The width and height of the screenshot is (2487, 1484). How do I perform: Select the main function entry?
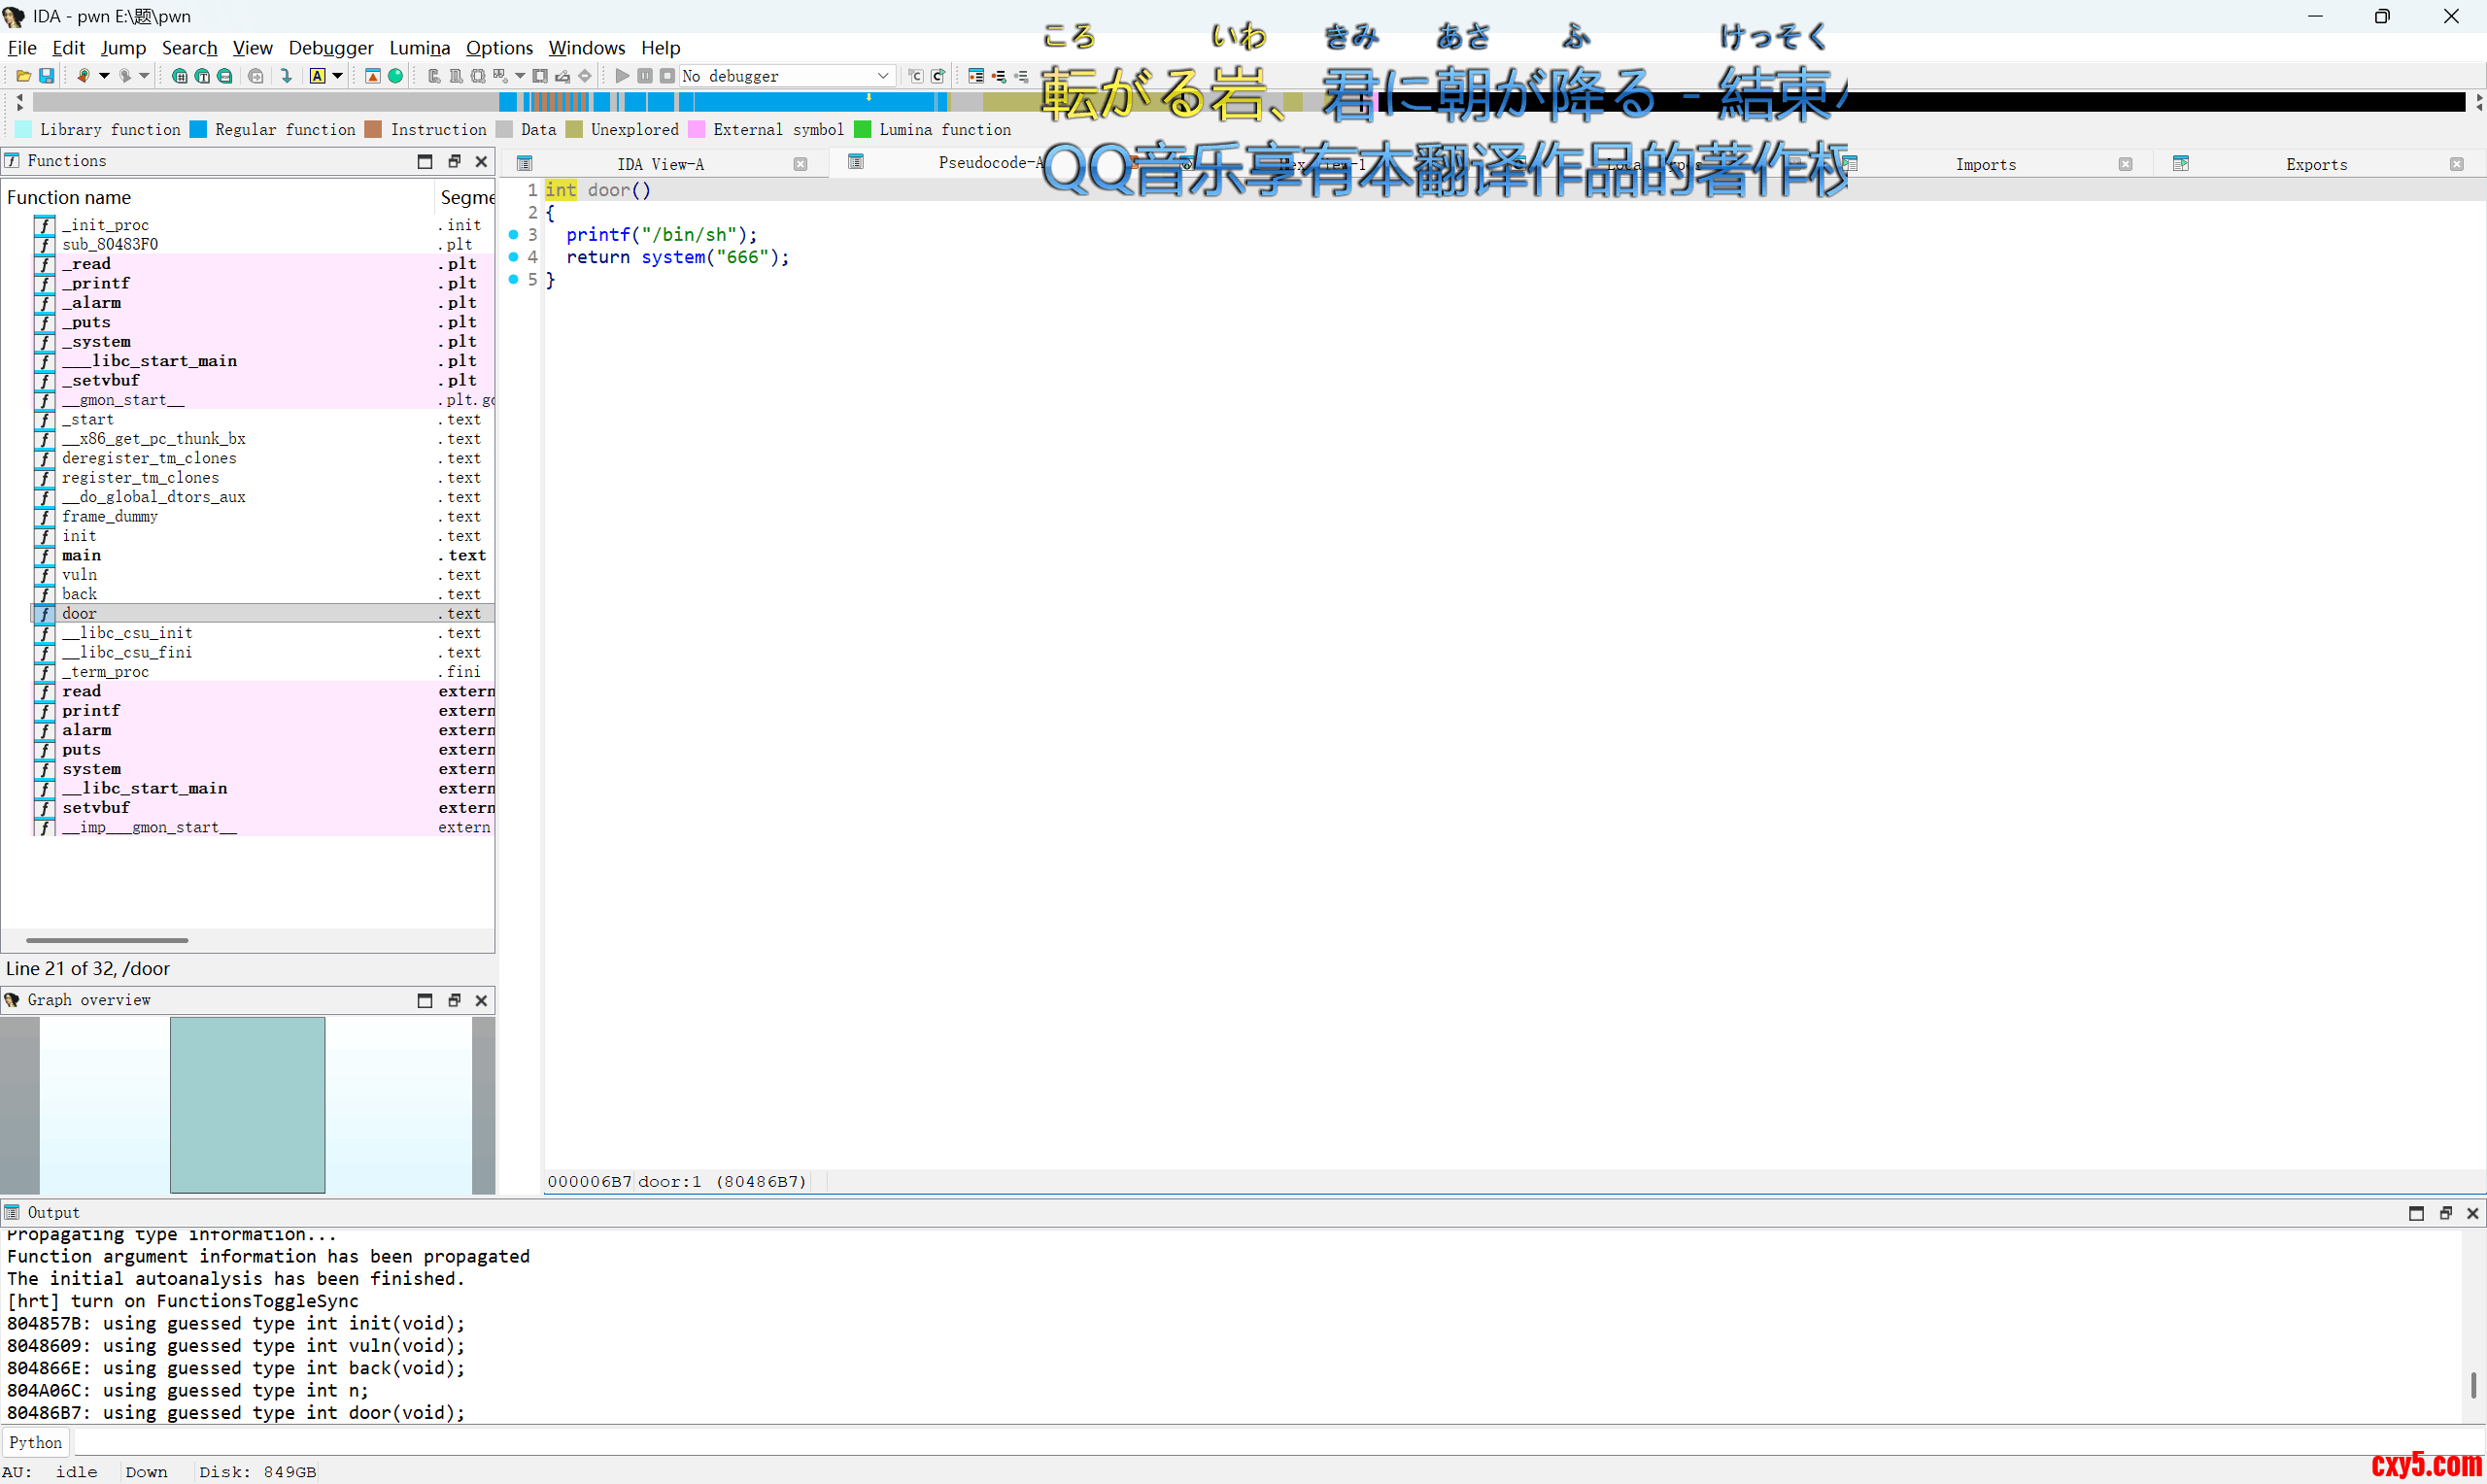click(x=82, y=556)
